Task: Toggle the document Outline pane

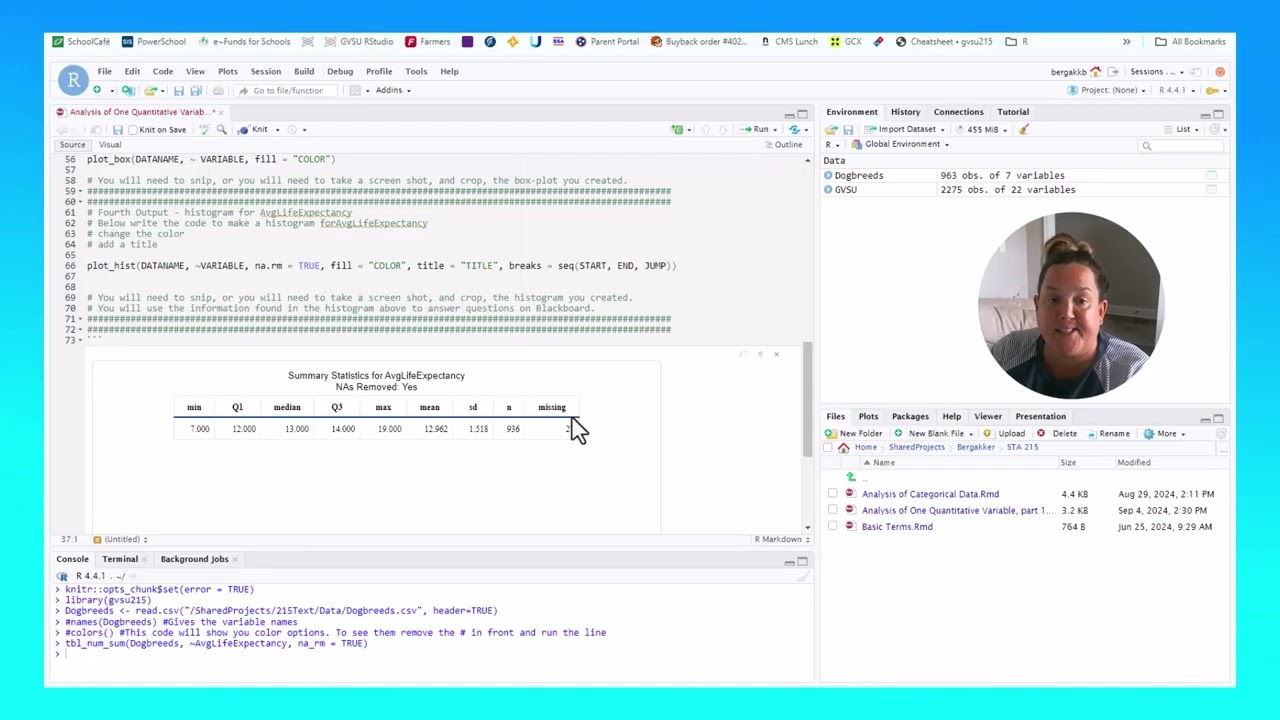Action: pos(783,145)
